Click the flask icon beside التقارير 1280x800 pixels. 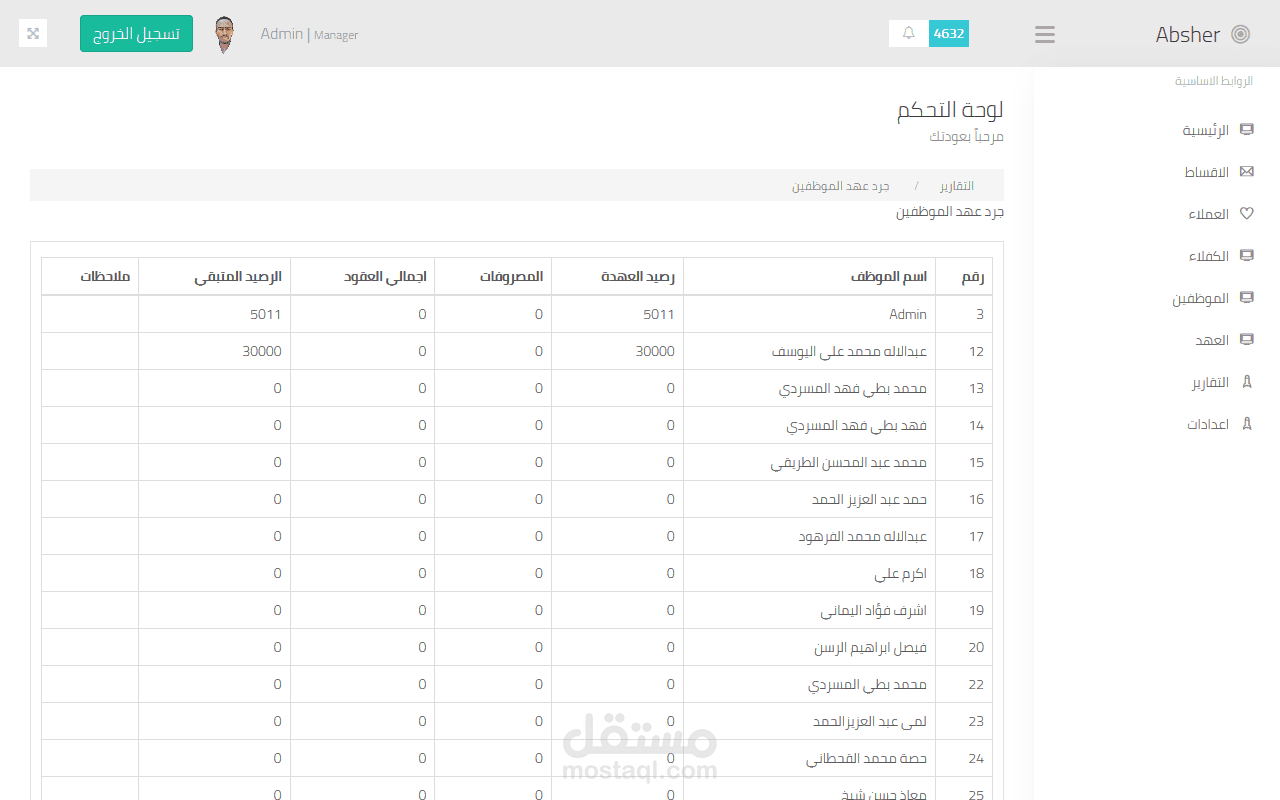[x=1247, y=381]
